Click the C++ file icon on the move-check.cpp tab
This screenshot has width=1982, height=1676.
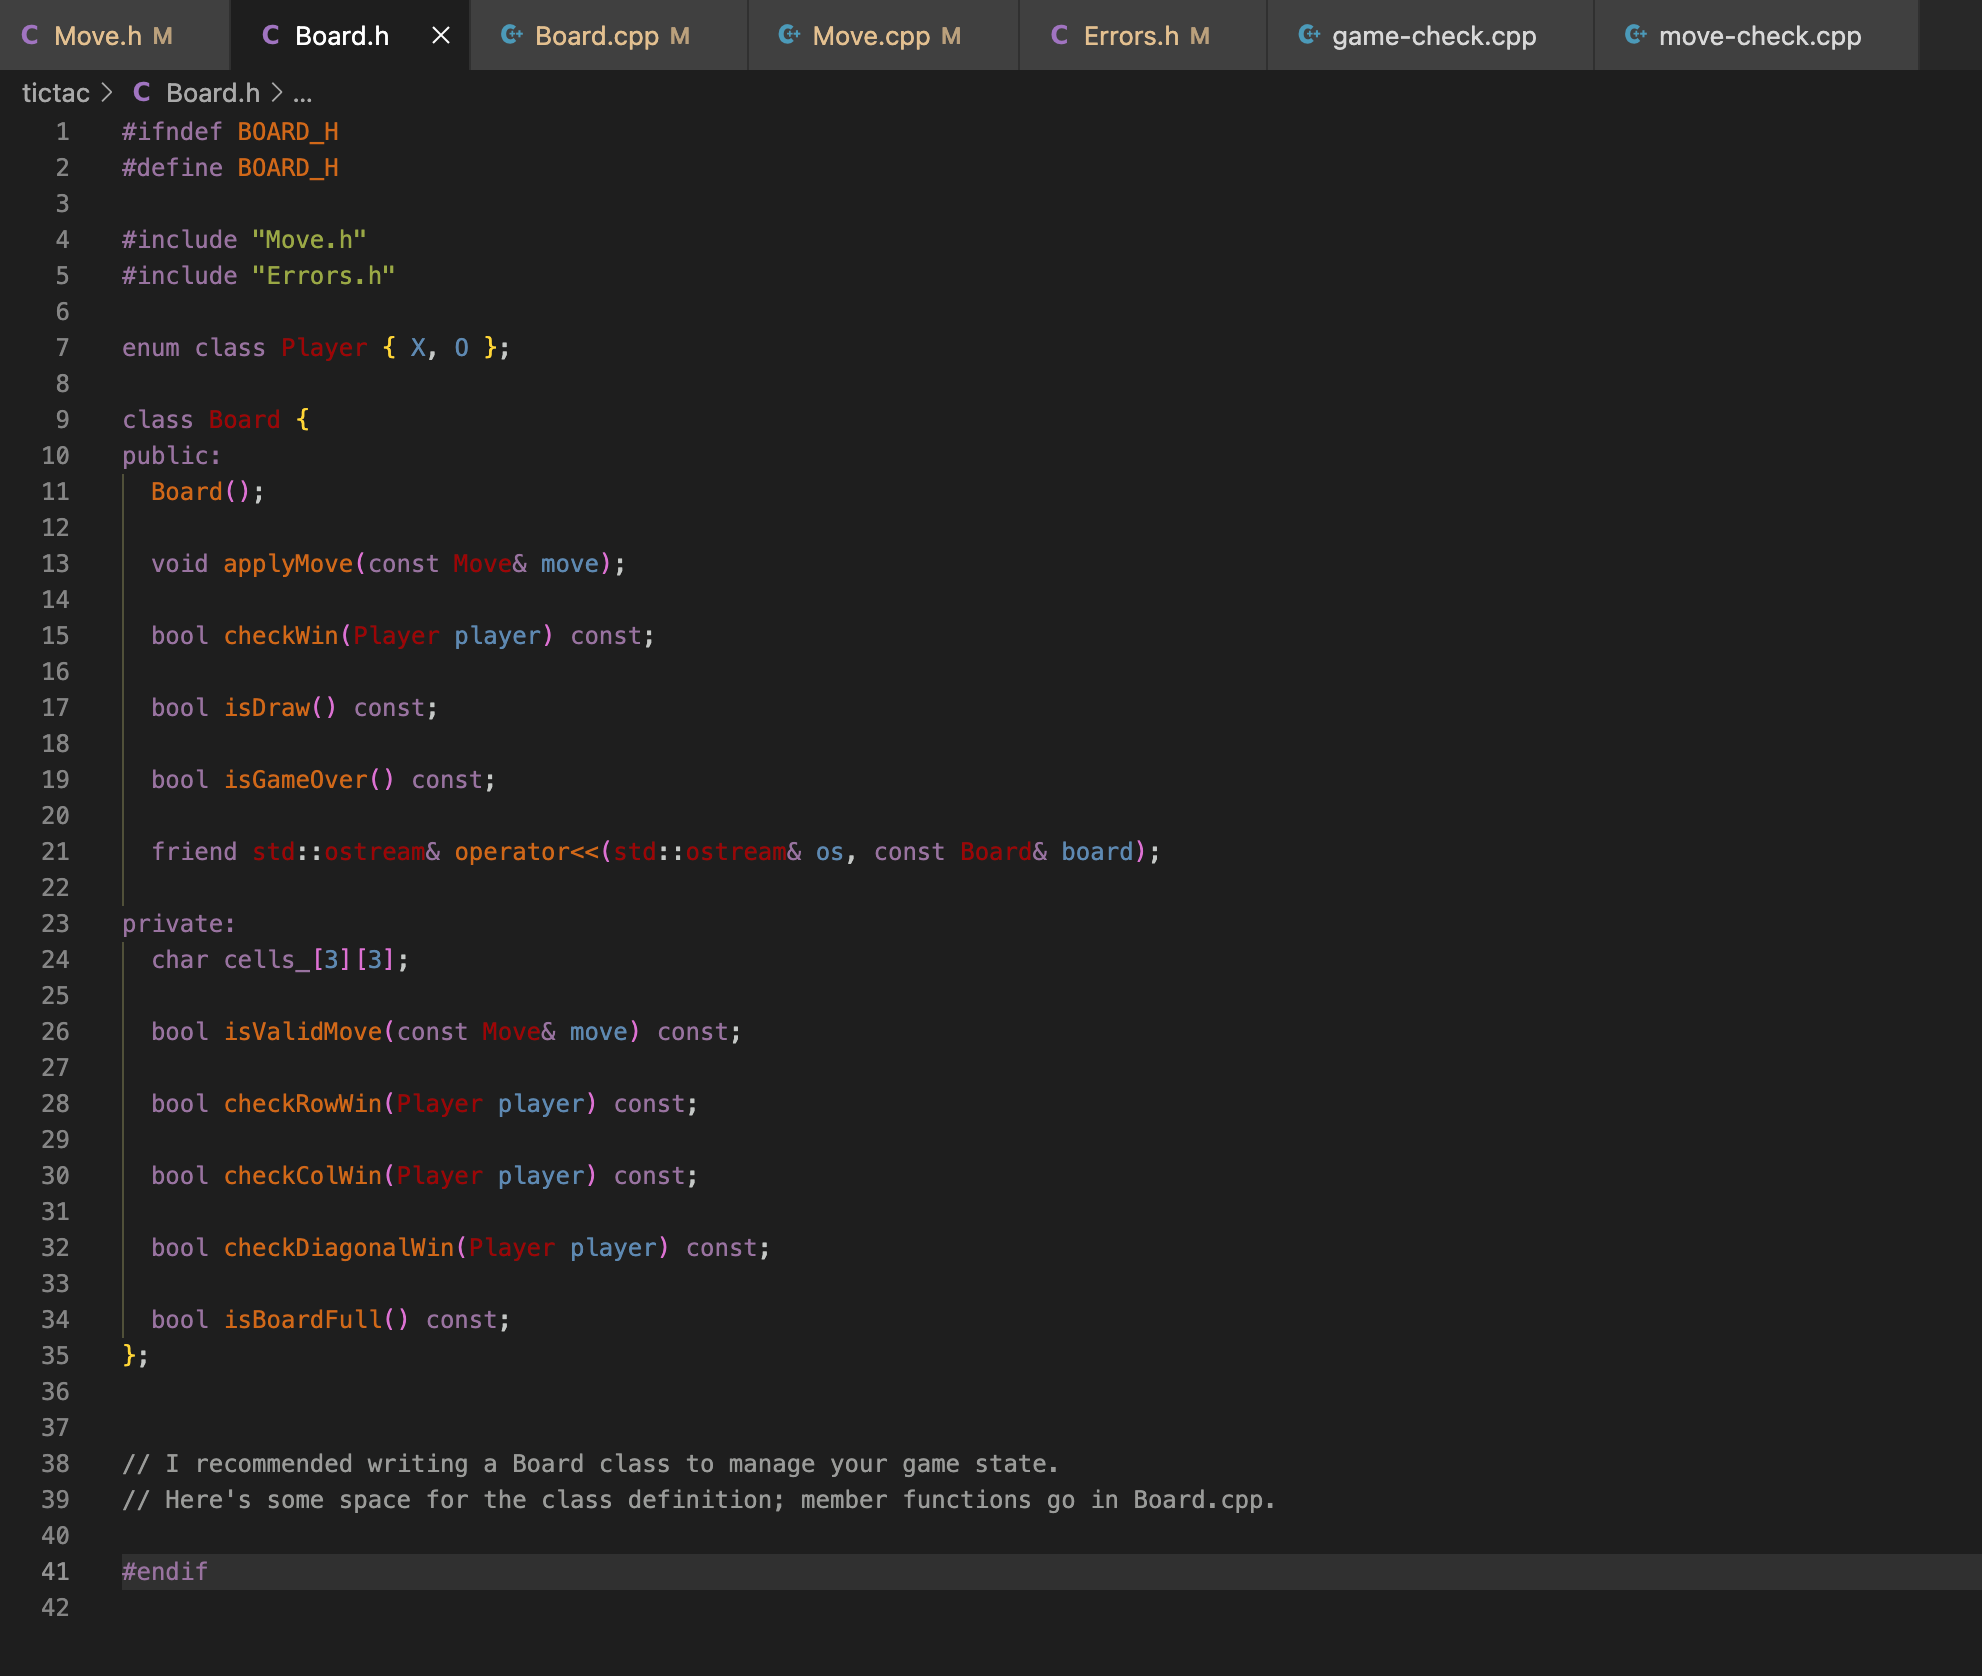[x=1635, y=36]
